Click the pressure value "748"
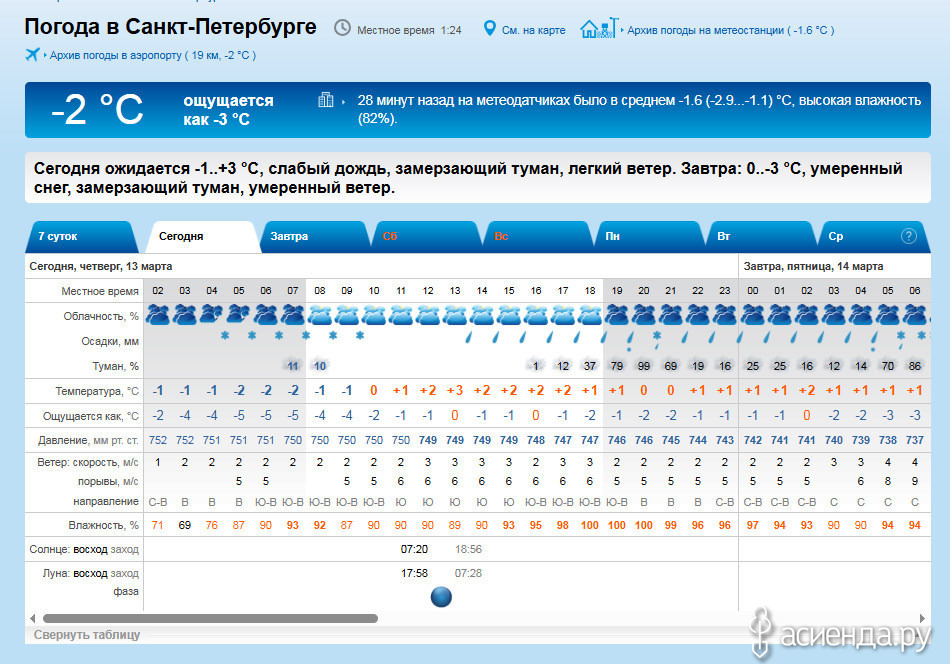 click(536, 440)
